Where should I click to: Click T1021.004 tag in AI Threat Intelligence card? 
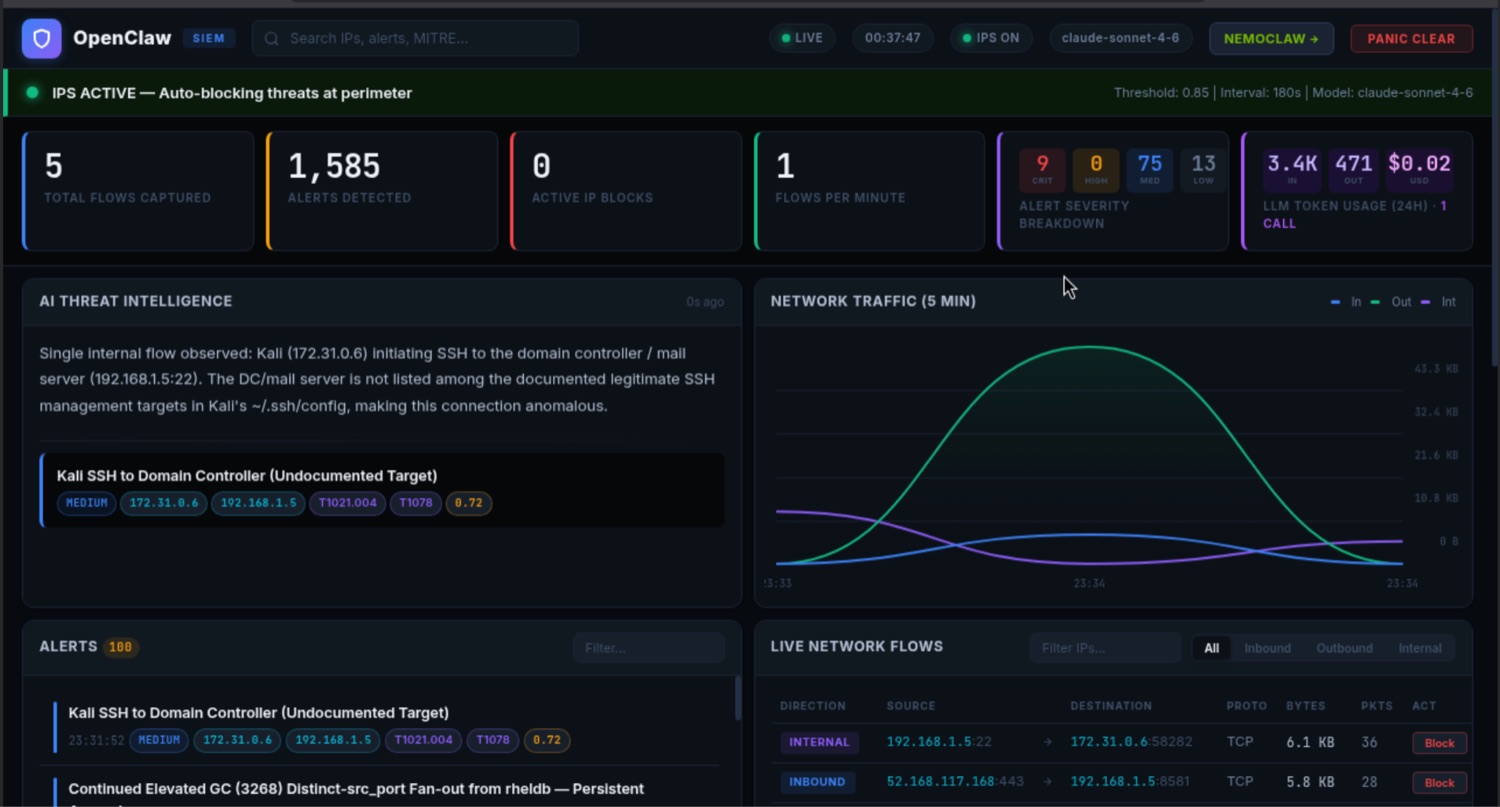click(347, 503)
